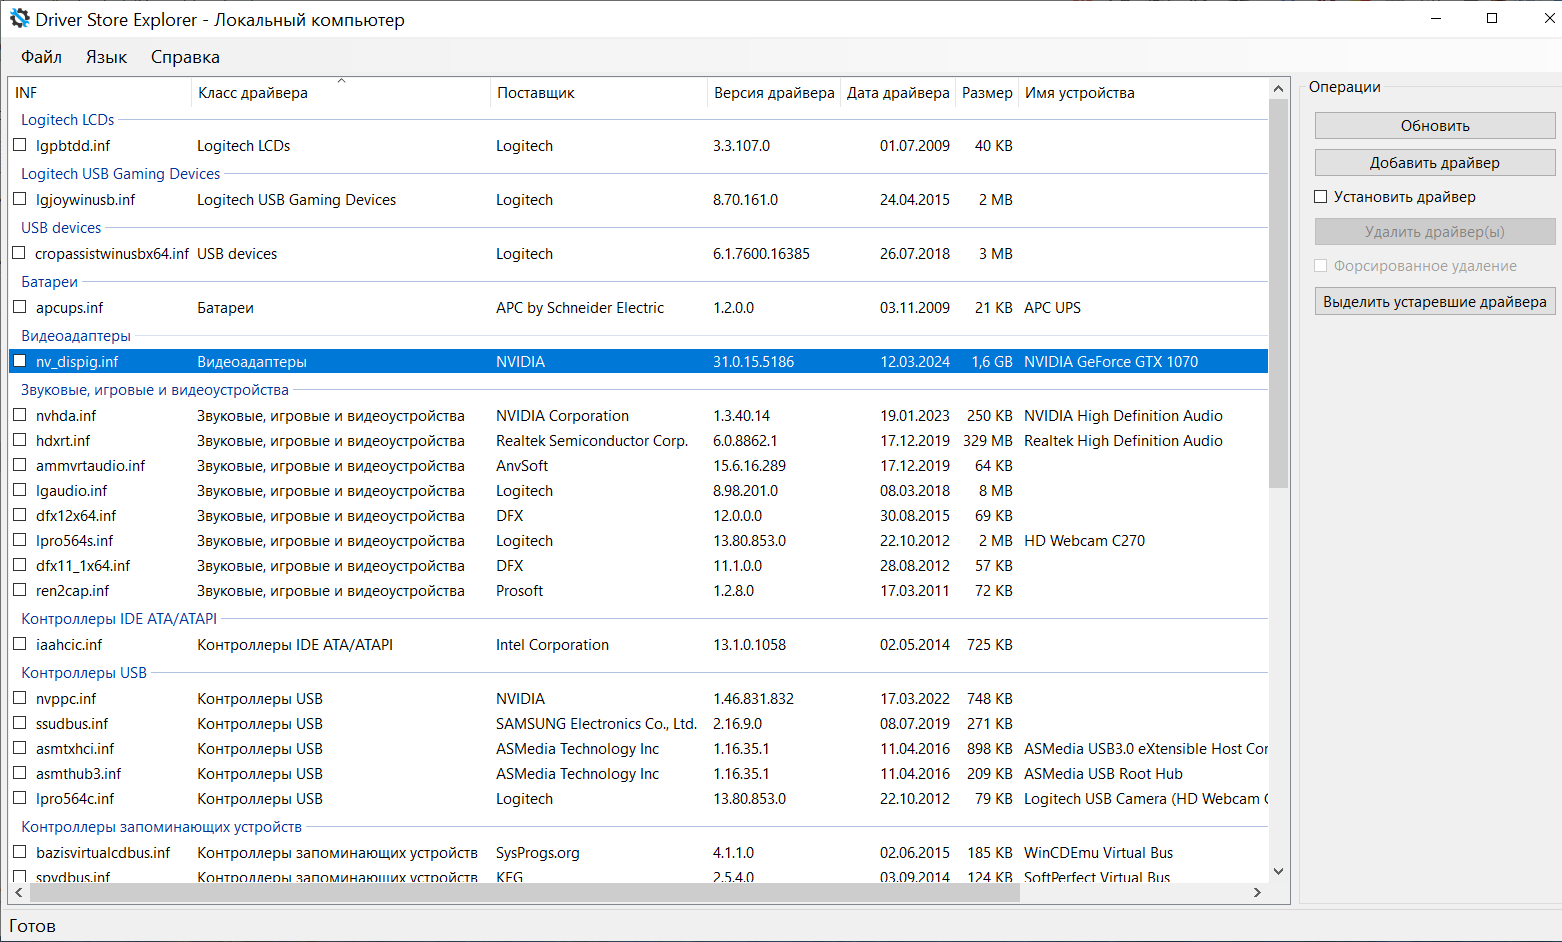The width and height of the screenshot is (1562, 942).
Task: Mark the hdxrt.inf checkbox
Action: [x=20, y=440]
